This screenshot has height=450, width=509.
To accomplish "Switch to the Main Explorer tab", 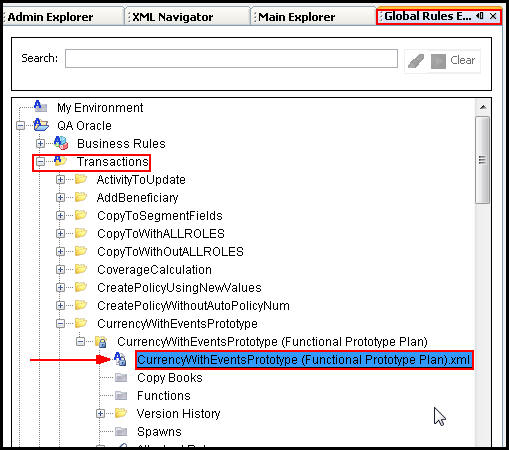I will click(x=297, y=17).
